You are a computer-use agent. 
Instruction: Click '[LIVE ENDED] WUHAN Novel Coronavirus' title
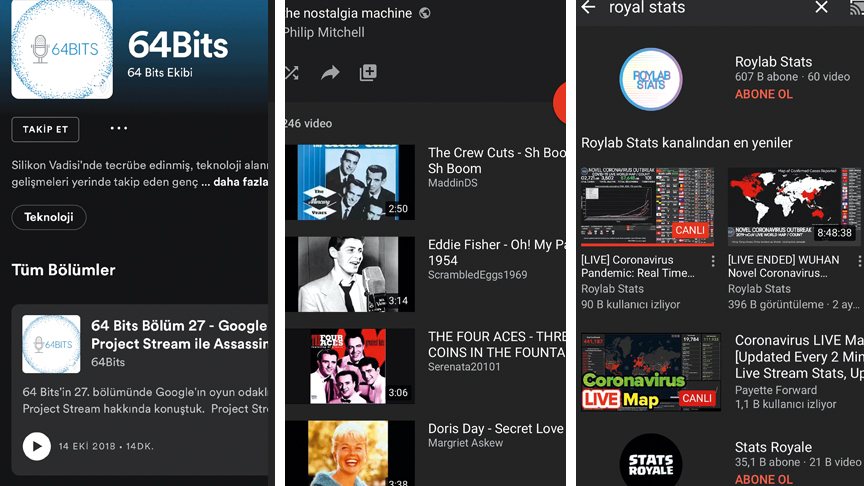point(784,266)
